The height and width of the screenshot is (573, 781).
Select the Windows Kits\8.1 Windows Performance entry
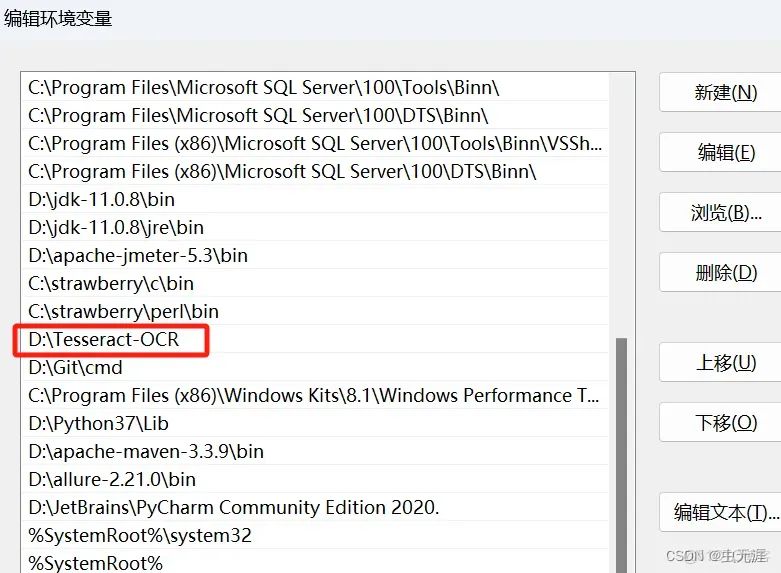click(x=315, y=395)
